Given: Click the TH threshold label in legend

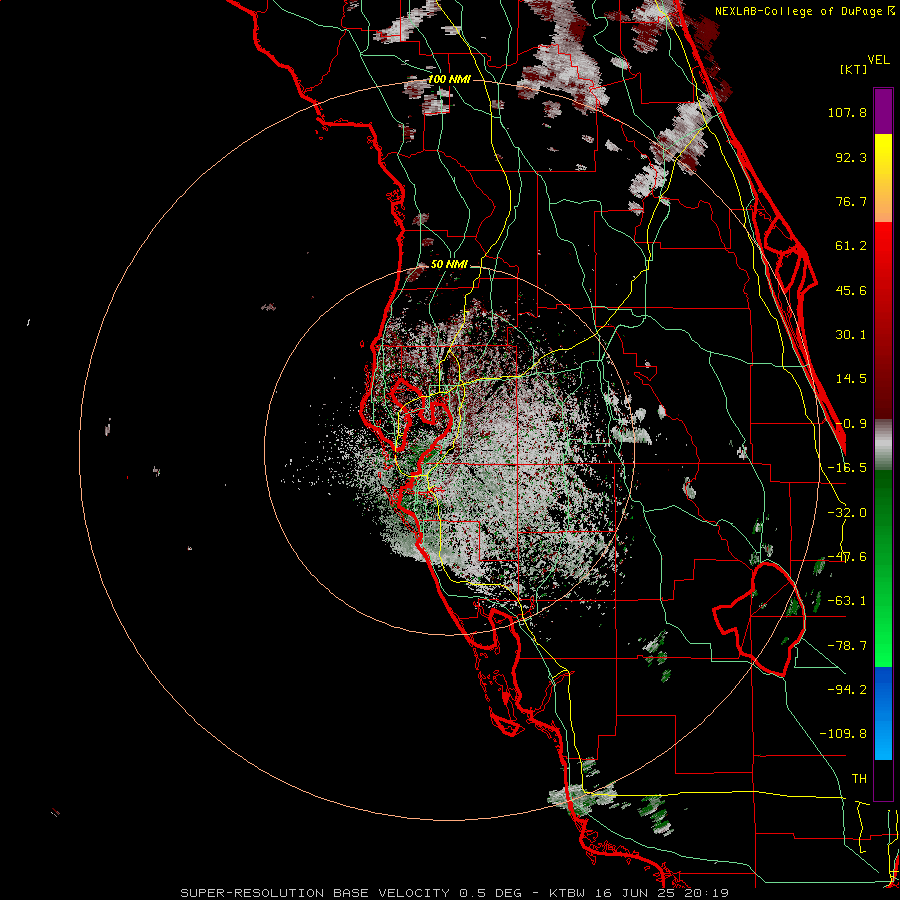Looking at the screenshot, I should point(859,779).
